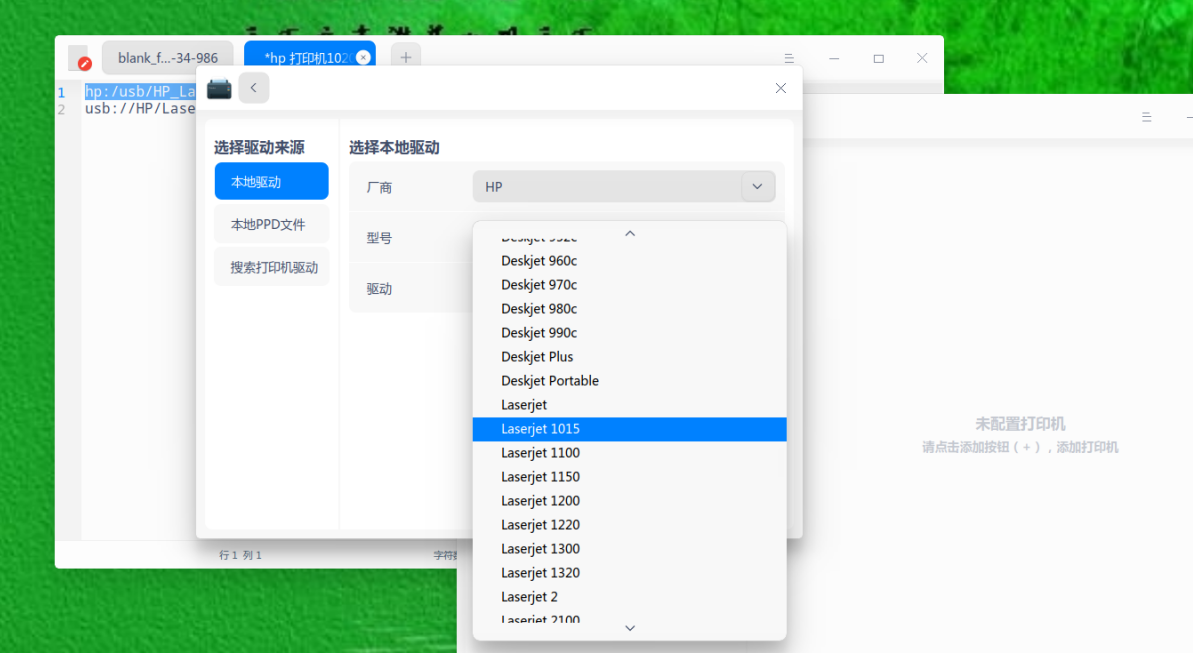Viewport: 1193px width, 653px height.
Task: Click the printer icon in dialog header
Action: click(218, 88)
